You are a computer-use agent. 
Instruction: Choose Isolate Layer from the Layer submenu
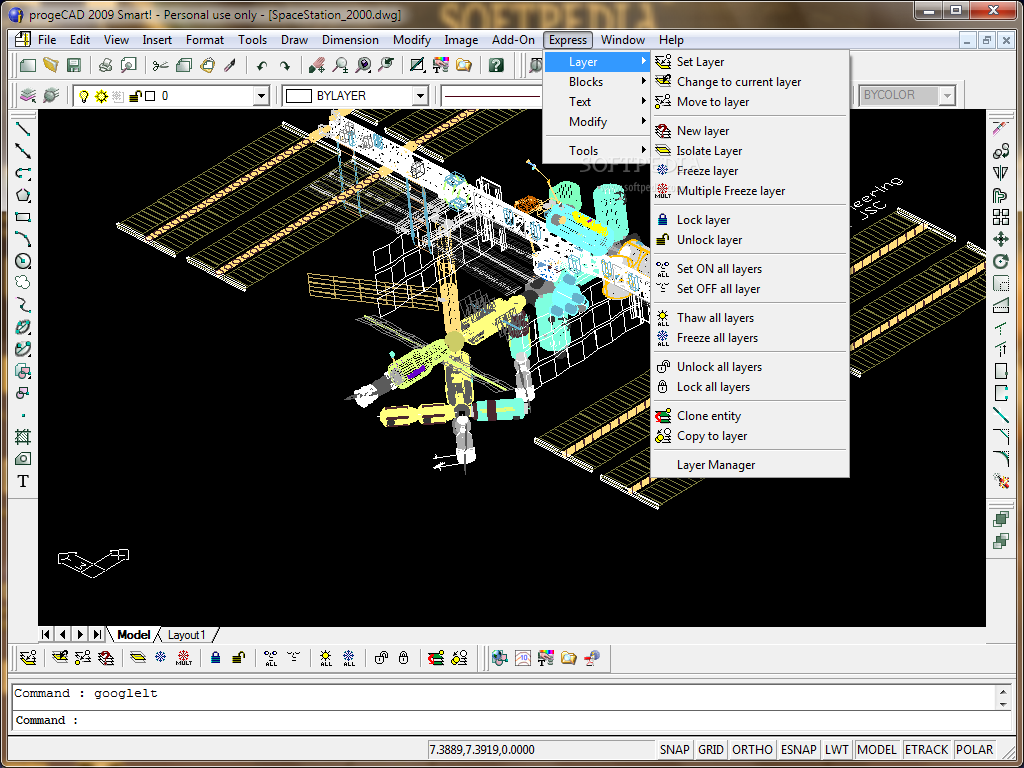(x=750, y=151)
